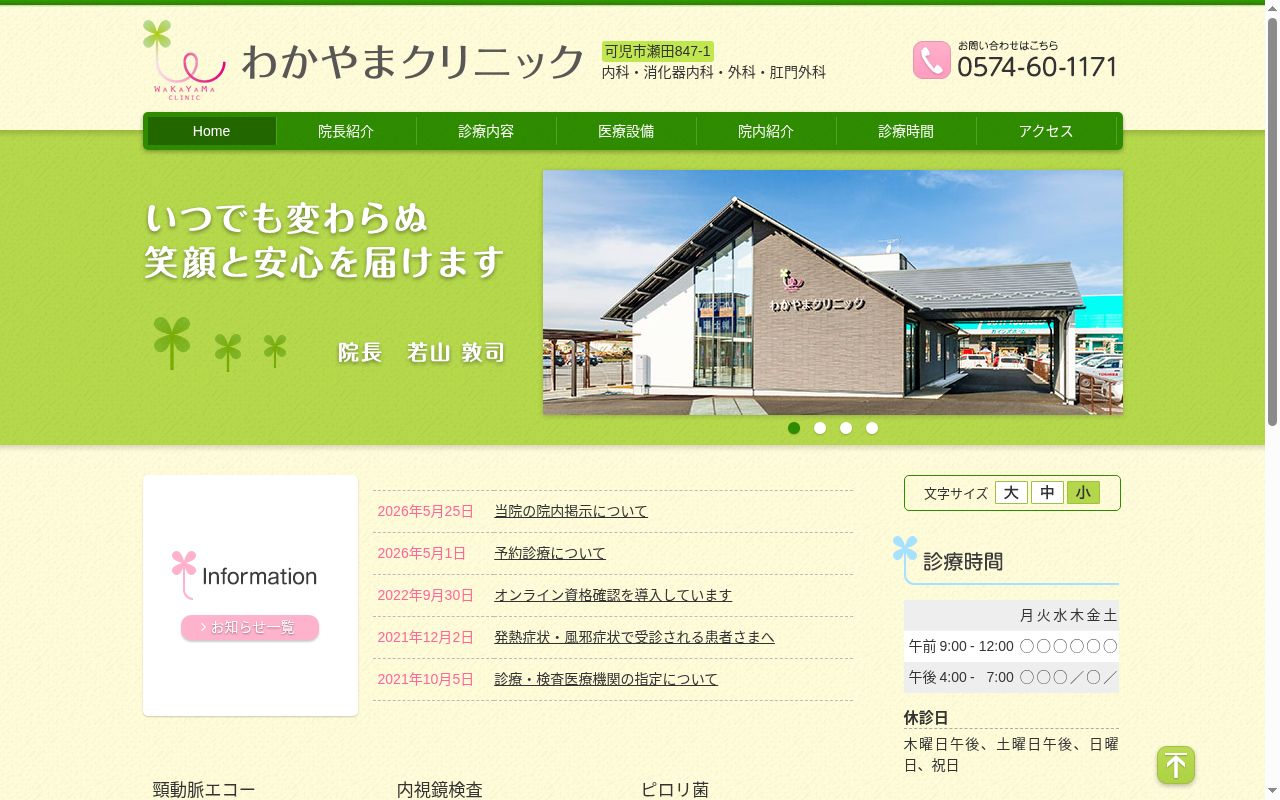1280x800 pixels.
Task: Open 当院の院内掲示について link
Action: click(x=571, y=511)
